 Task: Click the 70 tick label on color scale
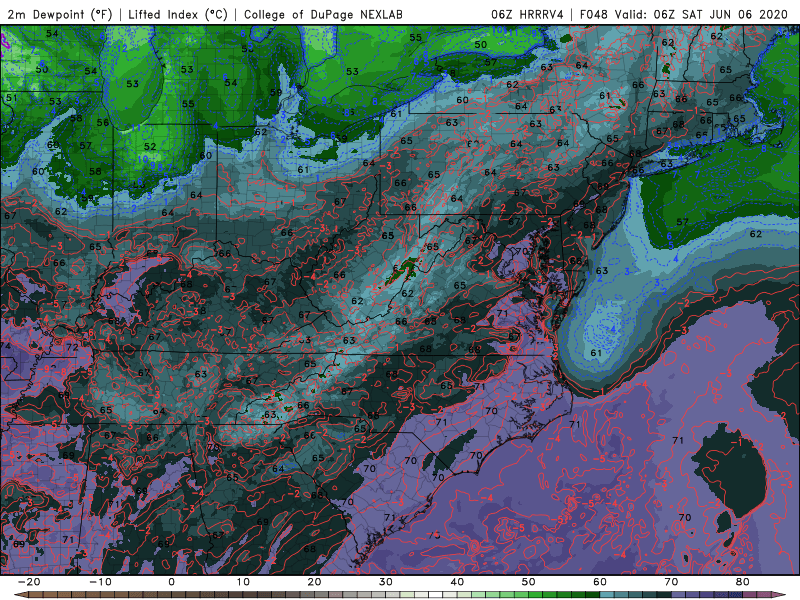671,582
